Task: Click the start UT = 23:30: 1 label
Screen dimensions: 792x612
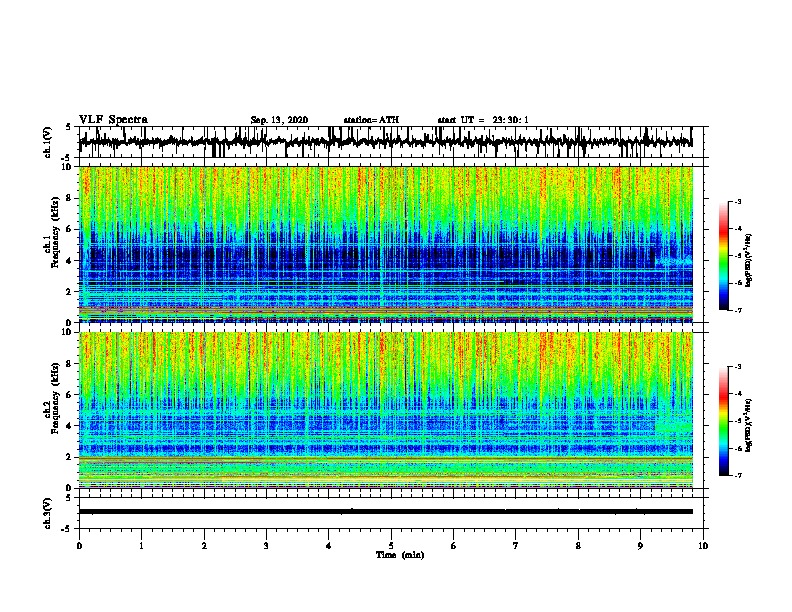Action: pyautogui.click(x=483, y=120)
